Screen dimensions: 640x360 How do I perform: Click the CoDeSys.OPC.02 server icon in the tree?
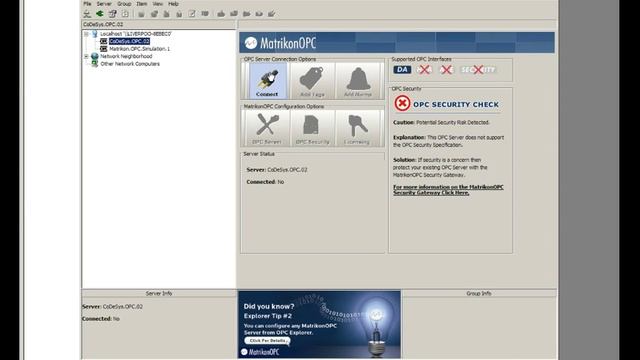[x=104, y=41]
